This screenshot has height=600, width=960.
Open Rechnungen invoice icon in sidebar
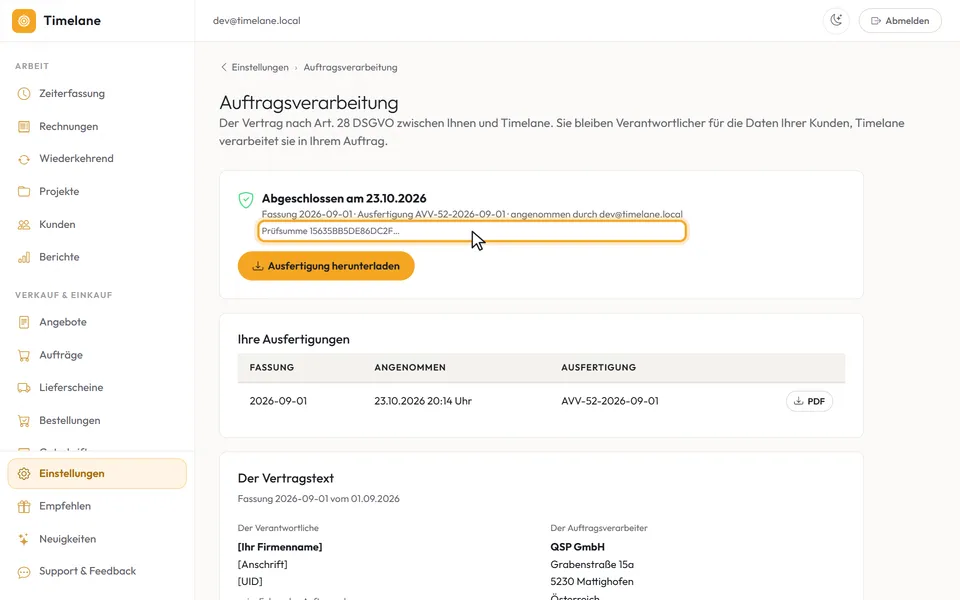point(24,127)
